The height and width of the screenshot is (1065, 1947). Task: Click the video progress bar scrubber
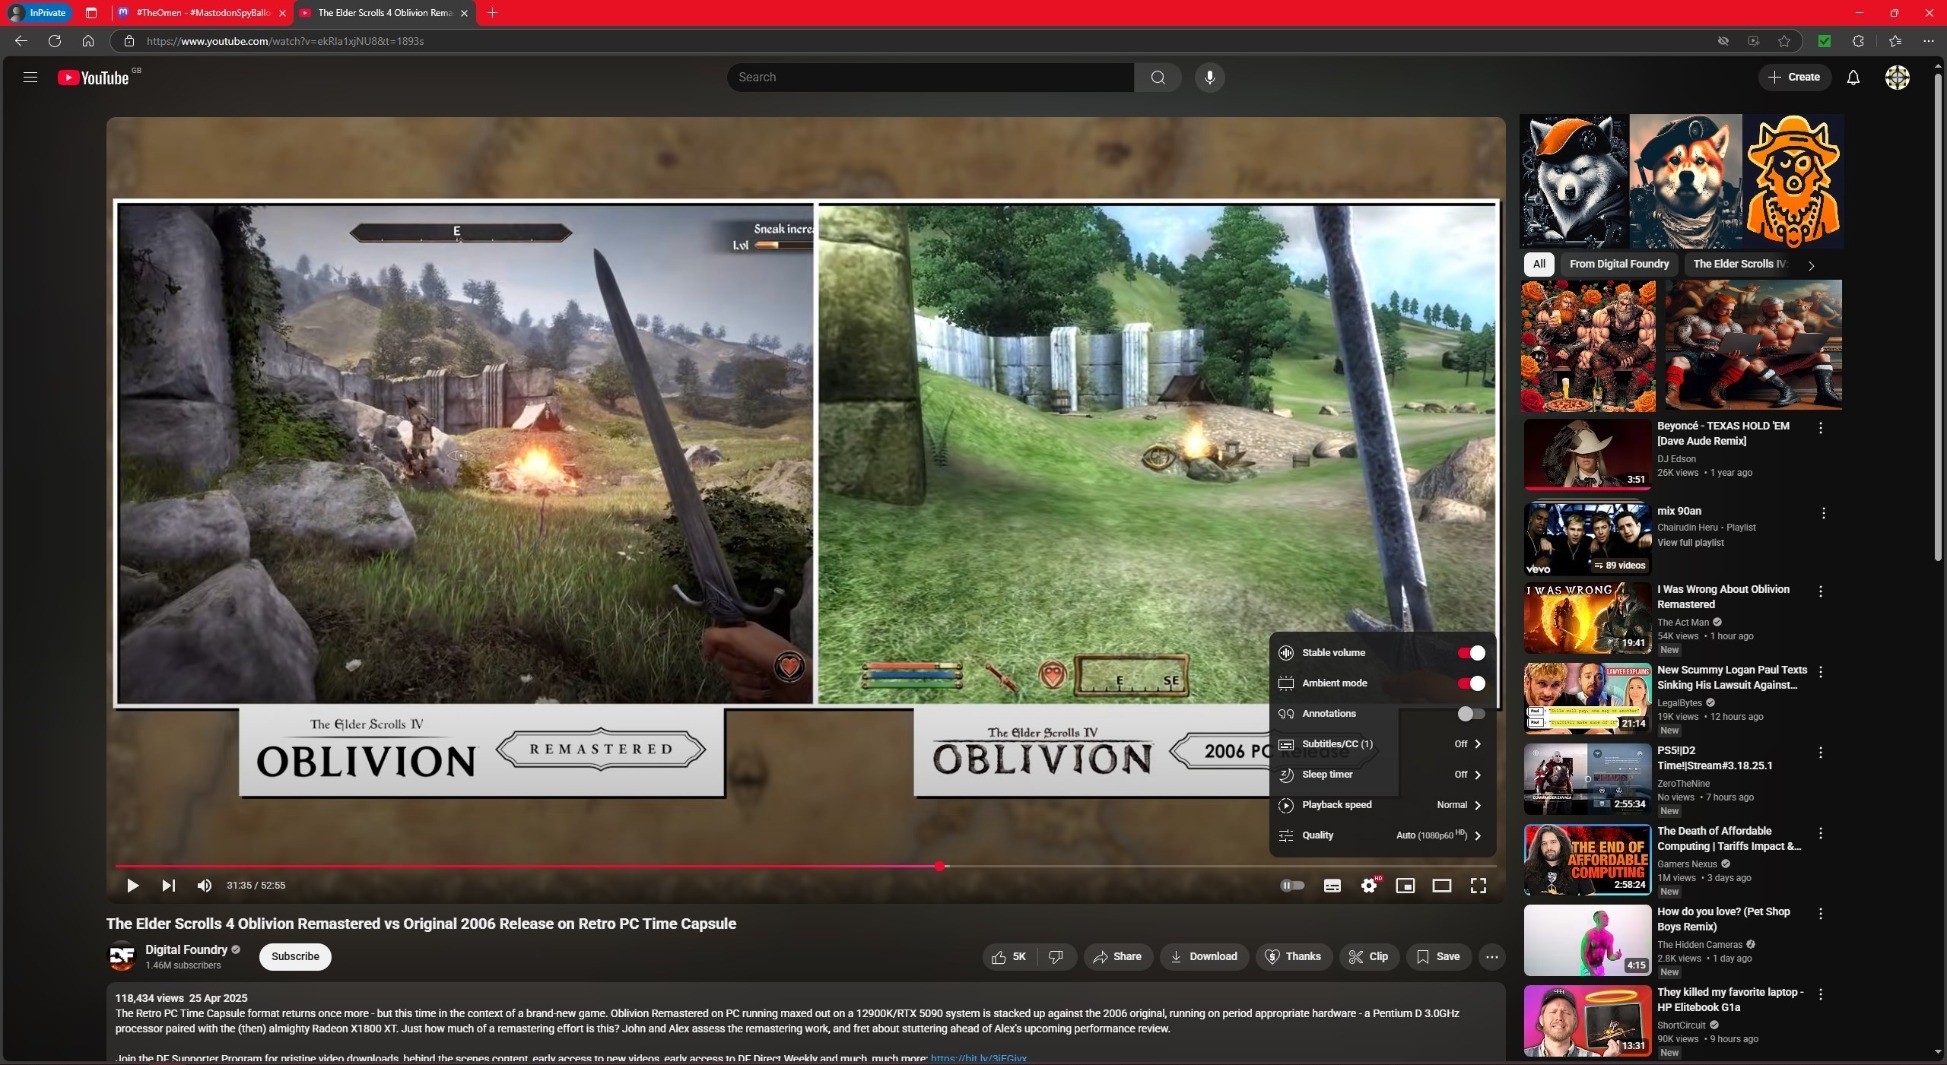[940, 866]
